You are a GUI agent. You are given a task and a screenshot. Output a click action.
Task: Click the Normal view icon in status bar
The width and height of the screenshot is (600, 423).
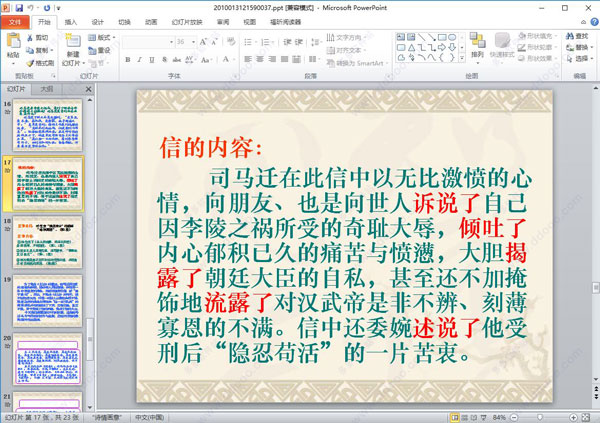[455, 417]
